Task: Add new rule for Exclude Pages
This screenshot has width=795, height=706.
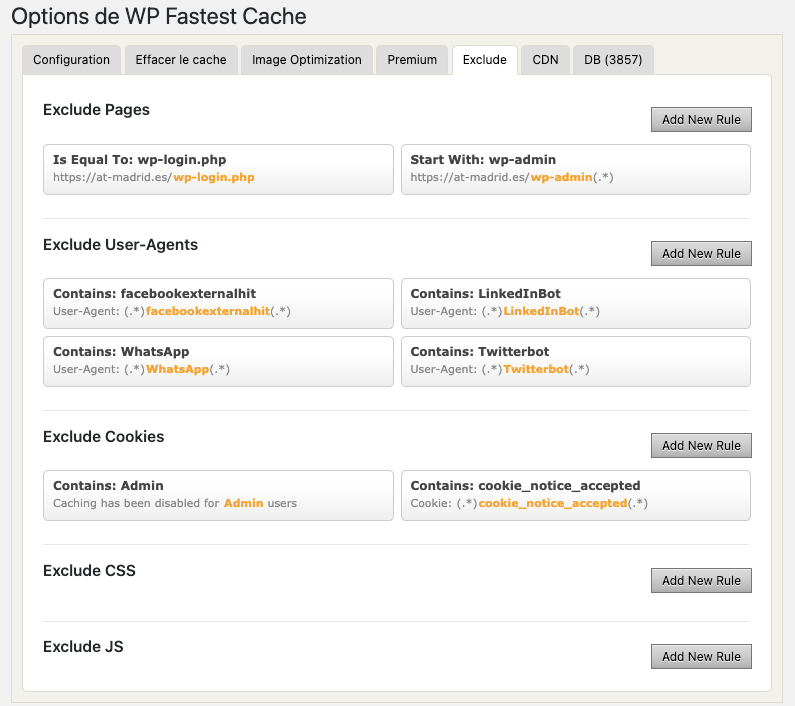Action: (701, 120)
